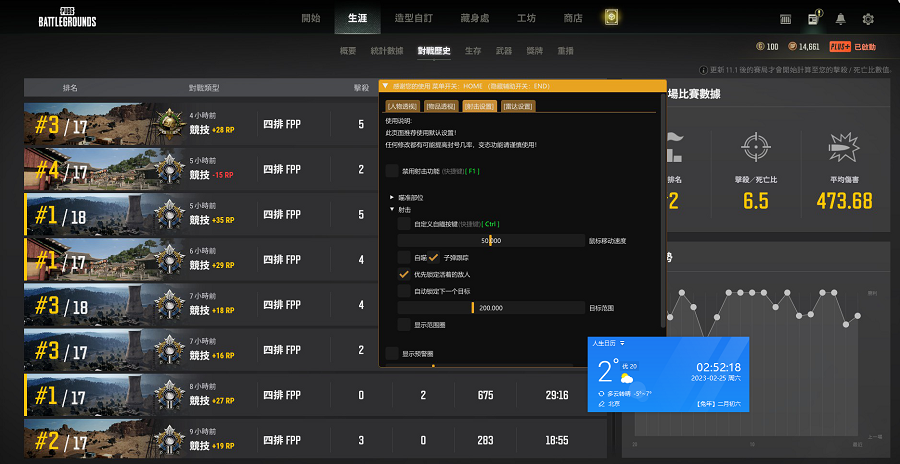Click rank emblem on the #3/18 match row
The image size is (900, 464).
(169, 304)
